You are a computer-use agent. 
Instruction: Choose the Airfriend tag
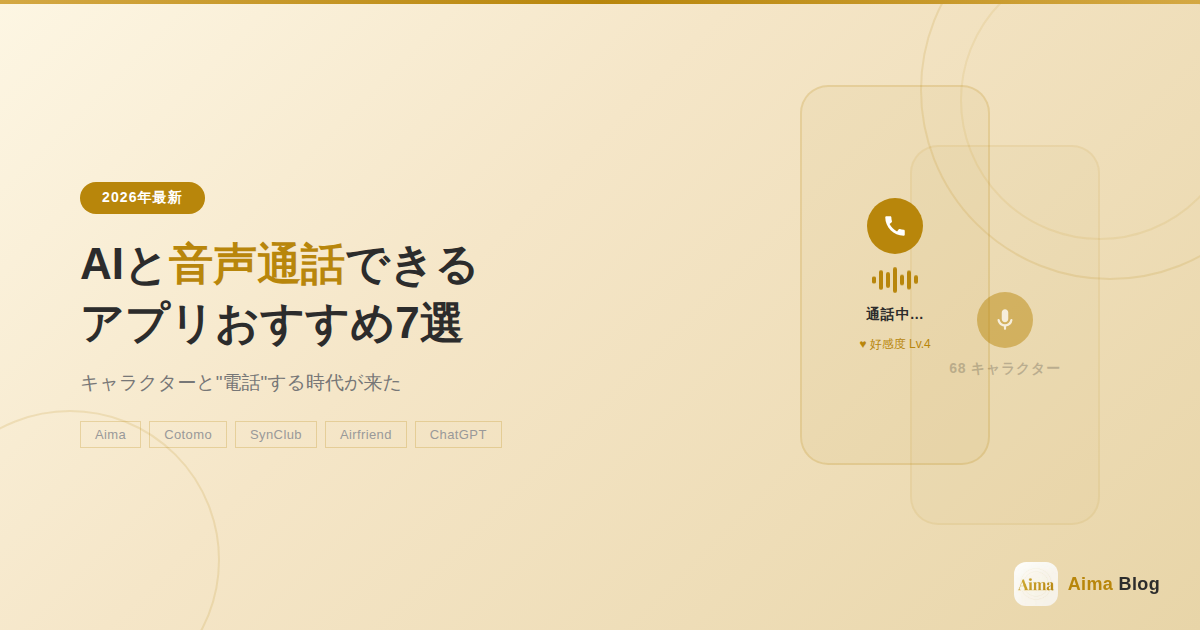(x=366, y=434)
